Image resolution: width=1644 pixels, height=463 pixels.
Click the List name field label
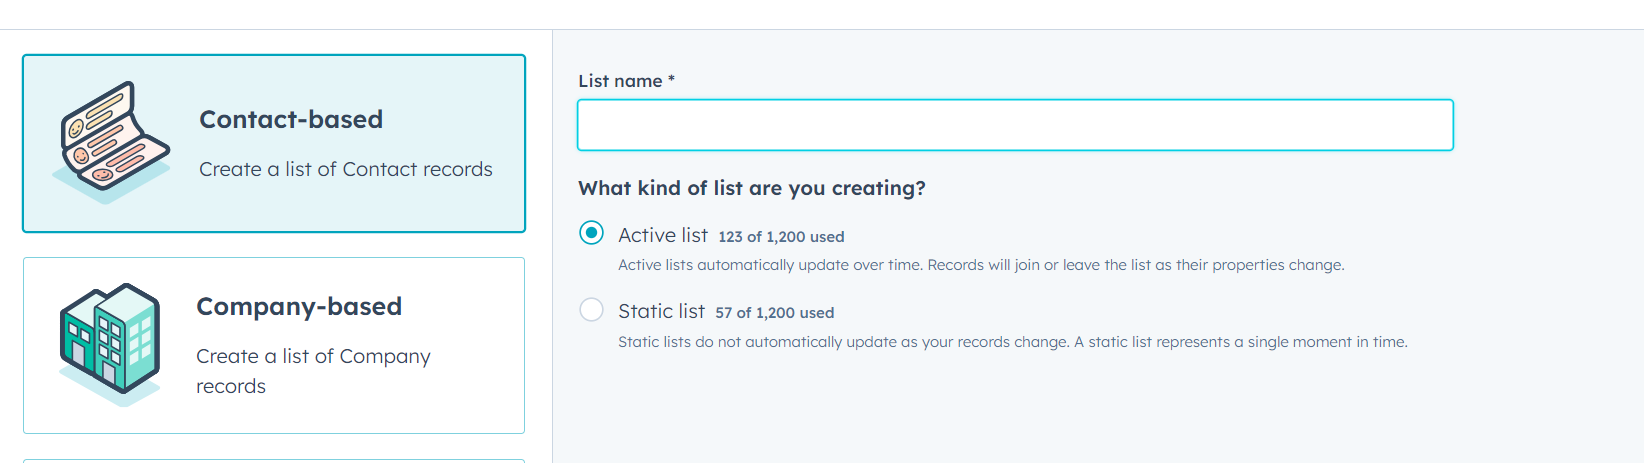tap(626, 81)
